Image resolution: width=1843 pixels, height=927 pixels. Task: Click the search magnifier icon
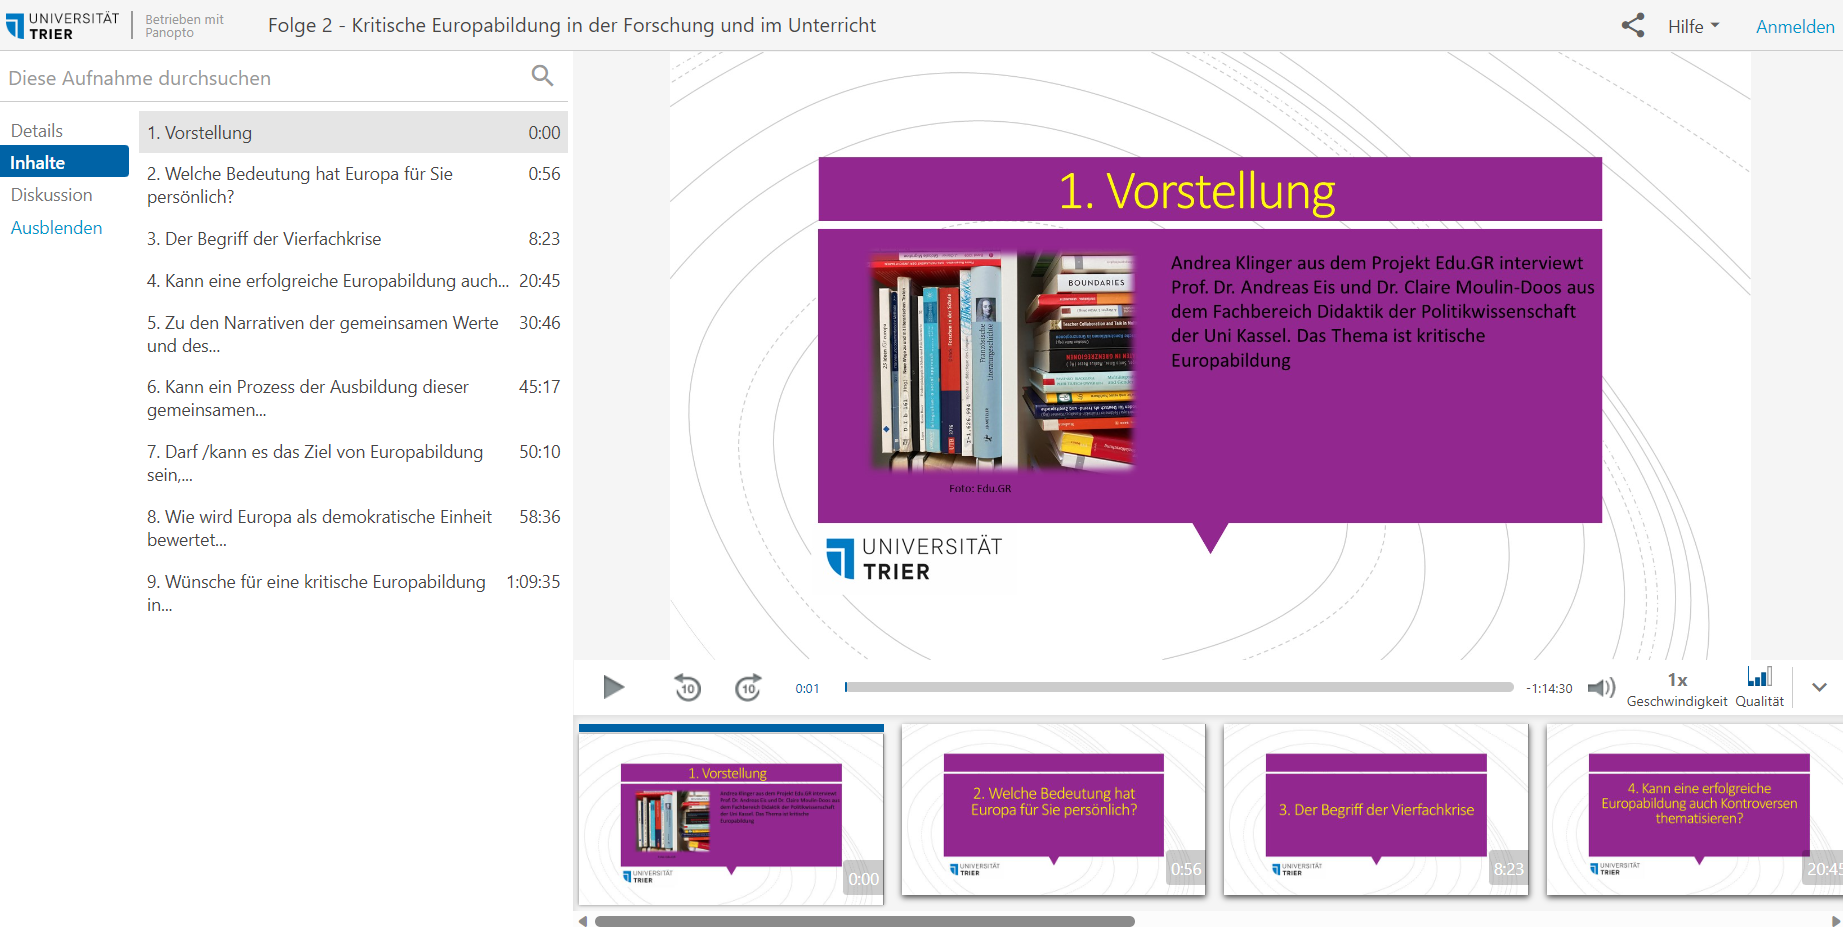[542, 76]
